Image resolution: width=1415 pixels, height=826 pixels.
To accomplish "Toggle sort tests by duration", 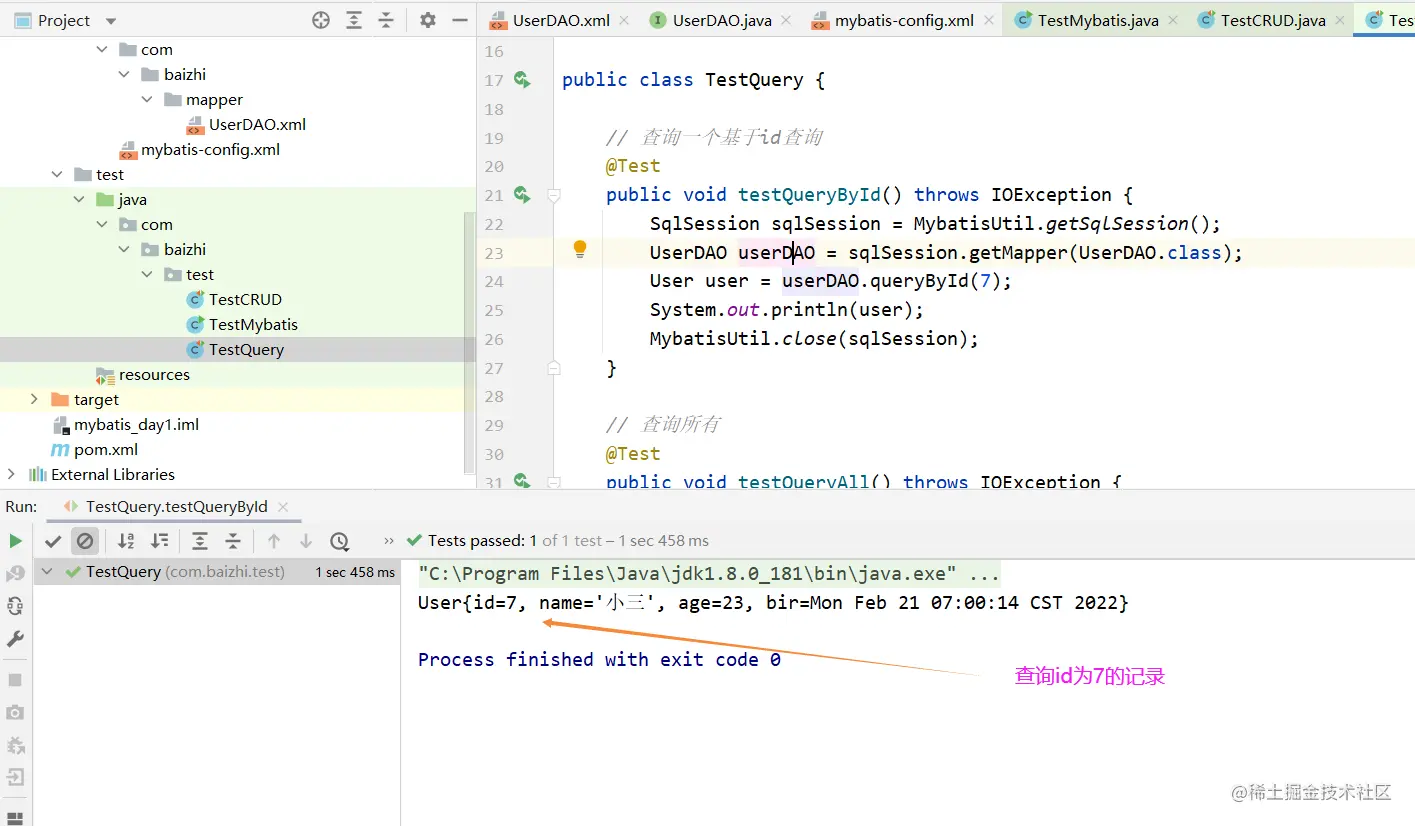I will pyautogui.click(x=159, y=541).
